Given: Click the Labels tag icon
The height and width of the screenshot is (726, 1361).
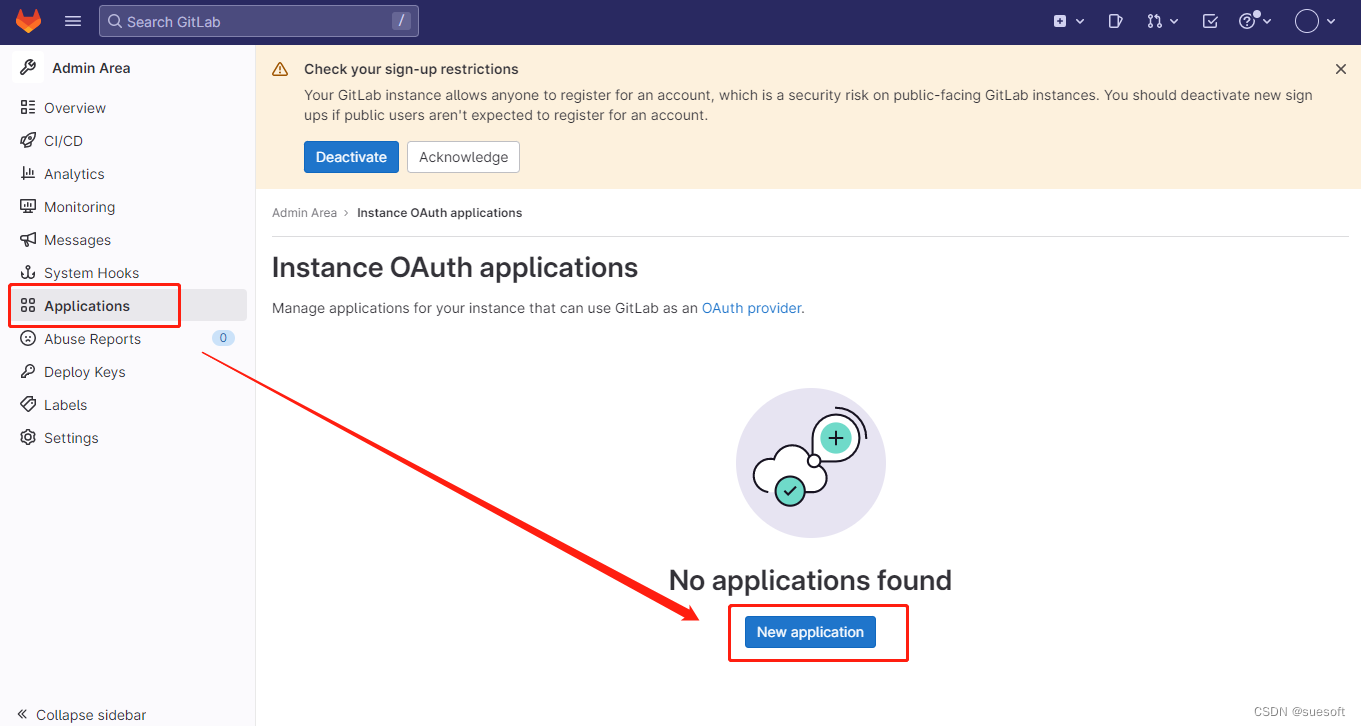Looking at the screenshot, I should click(28, 405).
